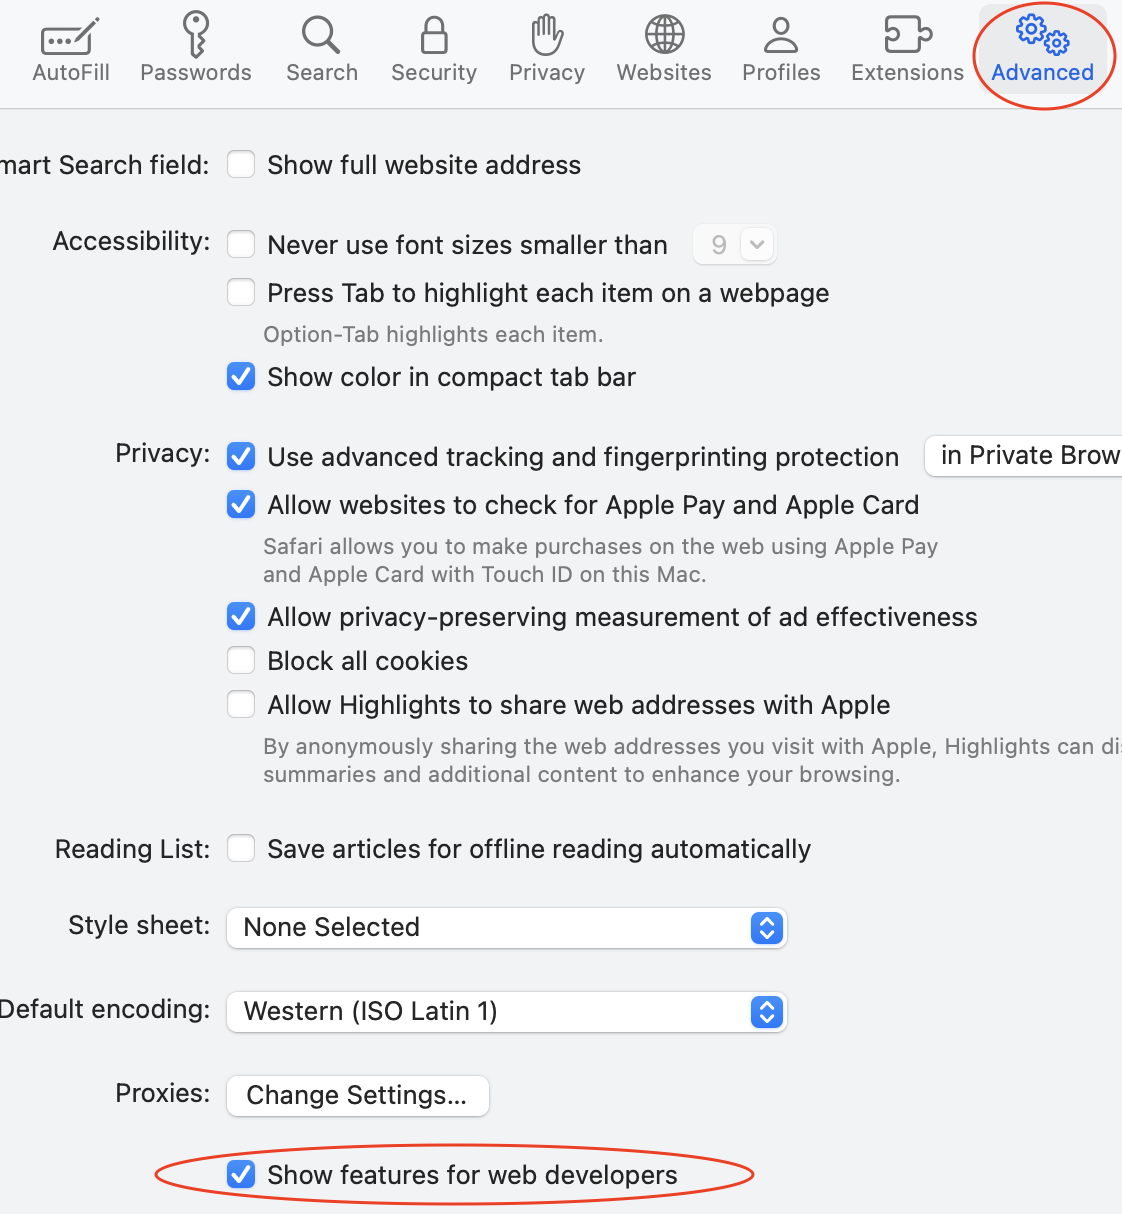The width and height of the screenshot is (1122, 1214).
Task: Click the Change Settings proxies button
Action: coord(358,1095)
